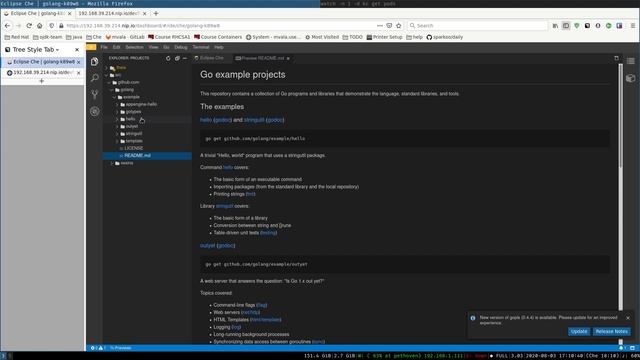Click the explorer refresh icon
This screenshot has height=360, width=640.
168,58
